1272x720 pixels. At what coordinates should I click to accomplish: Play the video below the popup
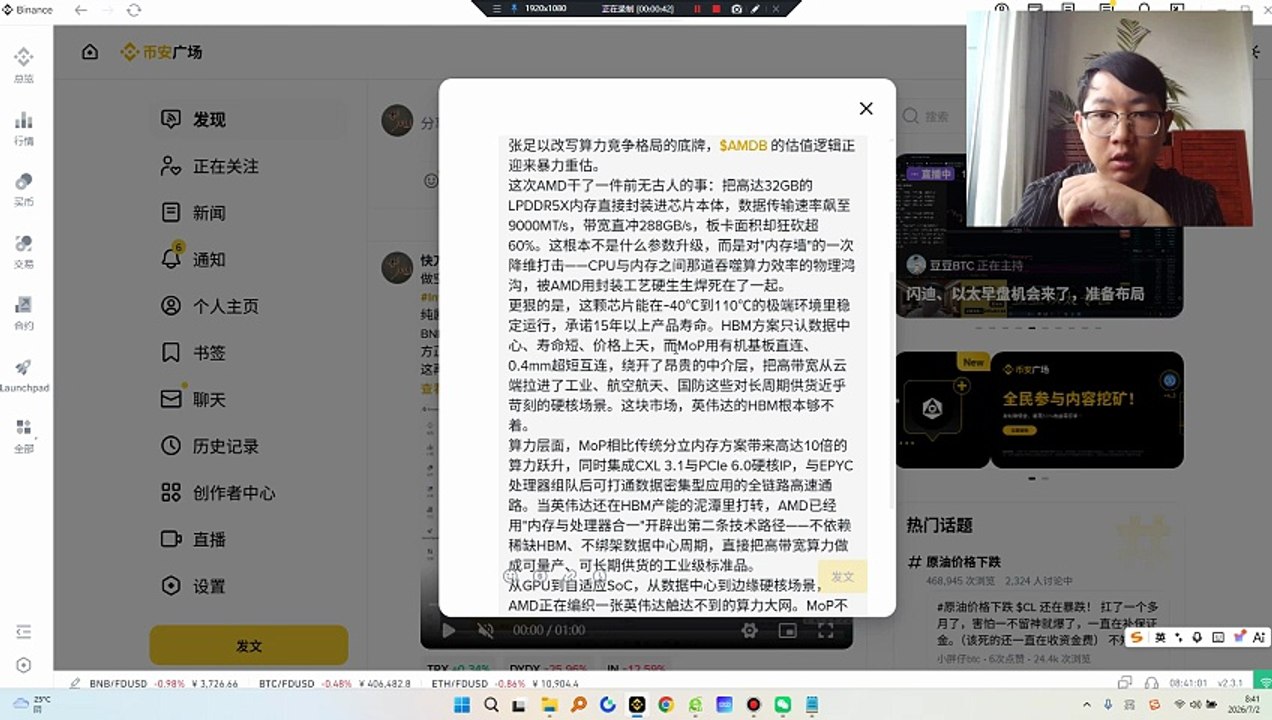(449, 630)
